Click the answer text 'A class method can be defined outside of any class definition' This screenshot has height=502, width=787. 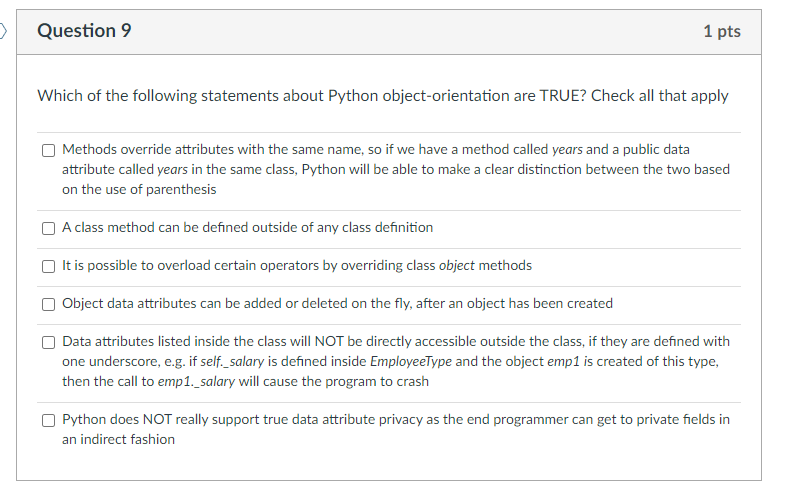tap(247, 227)
